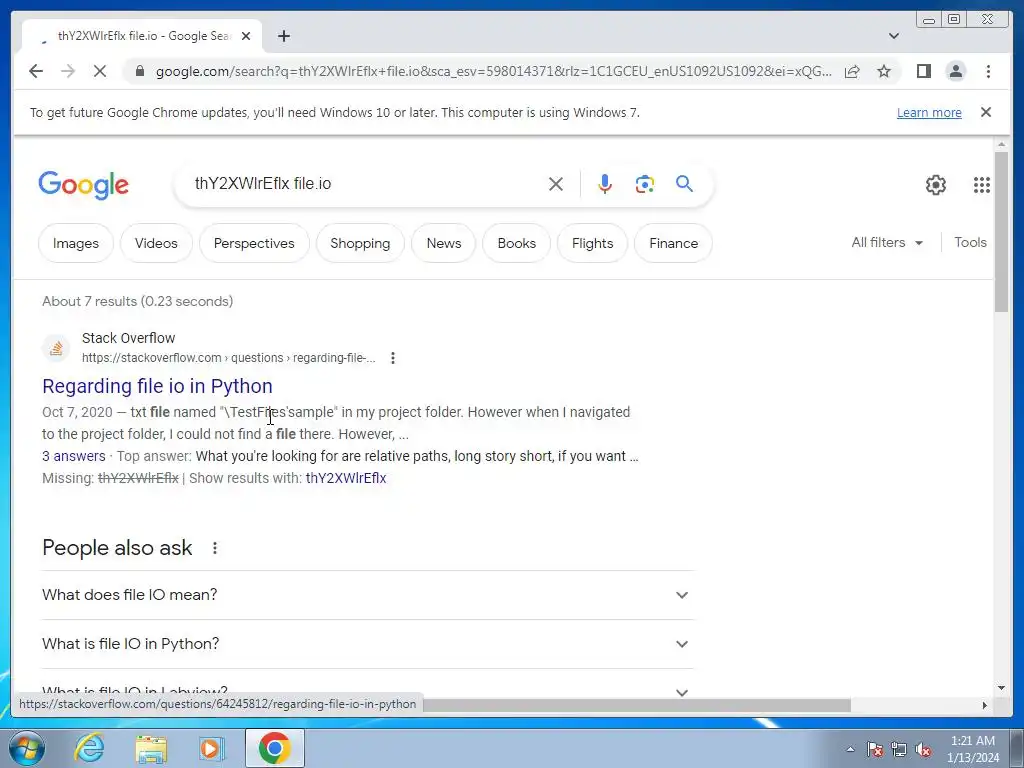The image size is (1024, 768).
Task: Go back with the browser back arrow
Action: (36, 71)
